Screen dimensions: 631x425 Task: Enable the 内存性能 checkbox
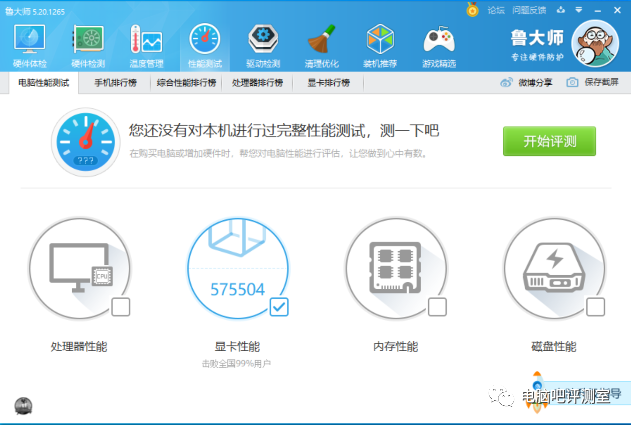click(x=437, y=307)
